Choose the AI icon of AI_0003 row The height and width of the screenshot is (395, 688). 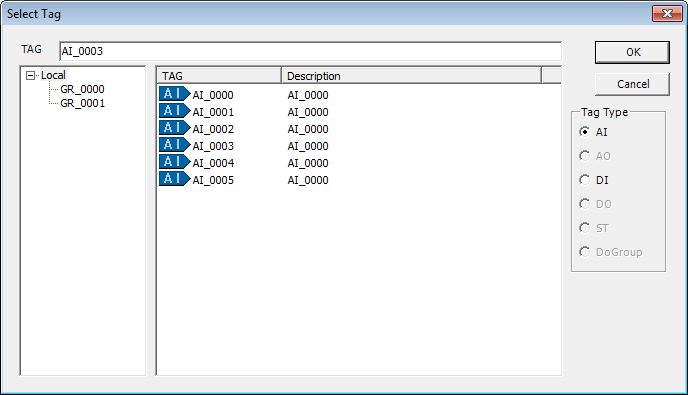point(175,145)
